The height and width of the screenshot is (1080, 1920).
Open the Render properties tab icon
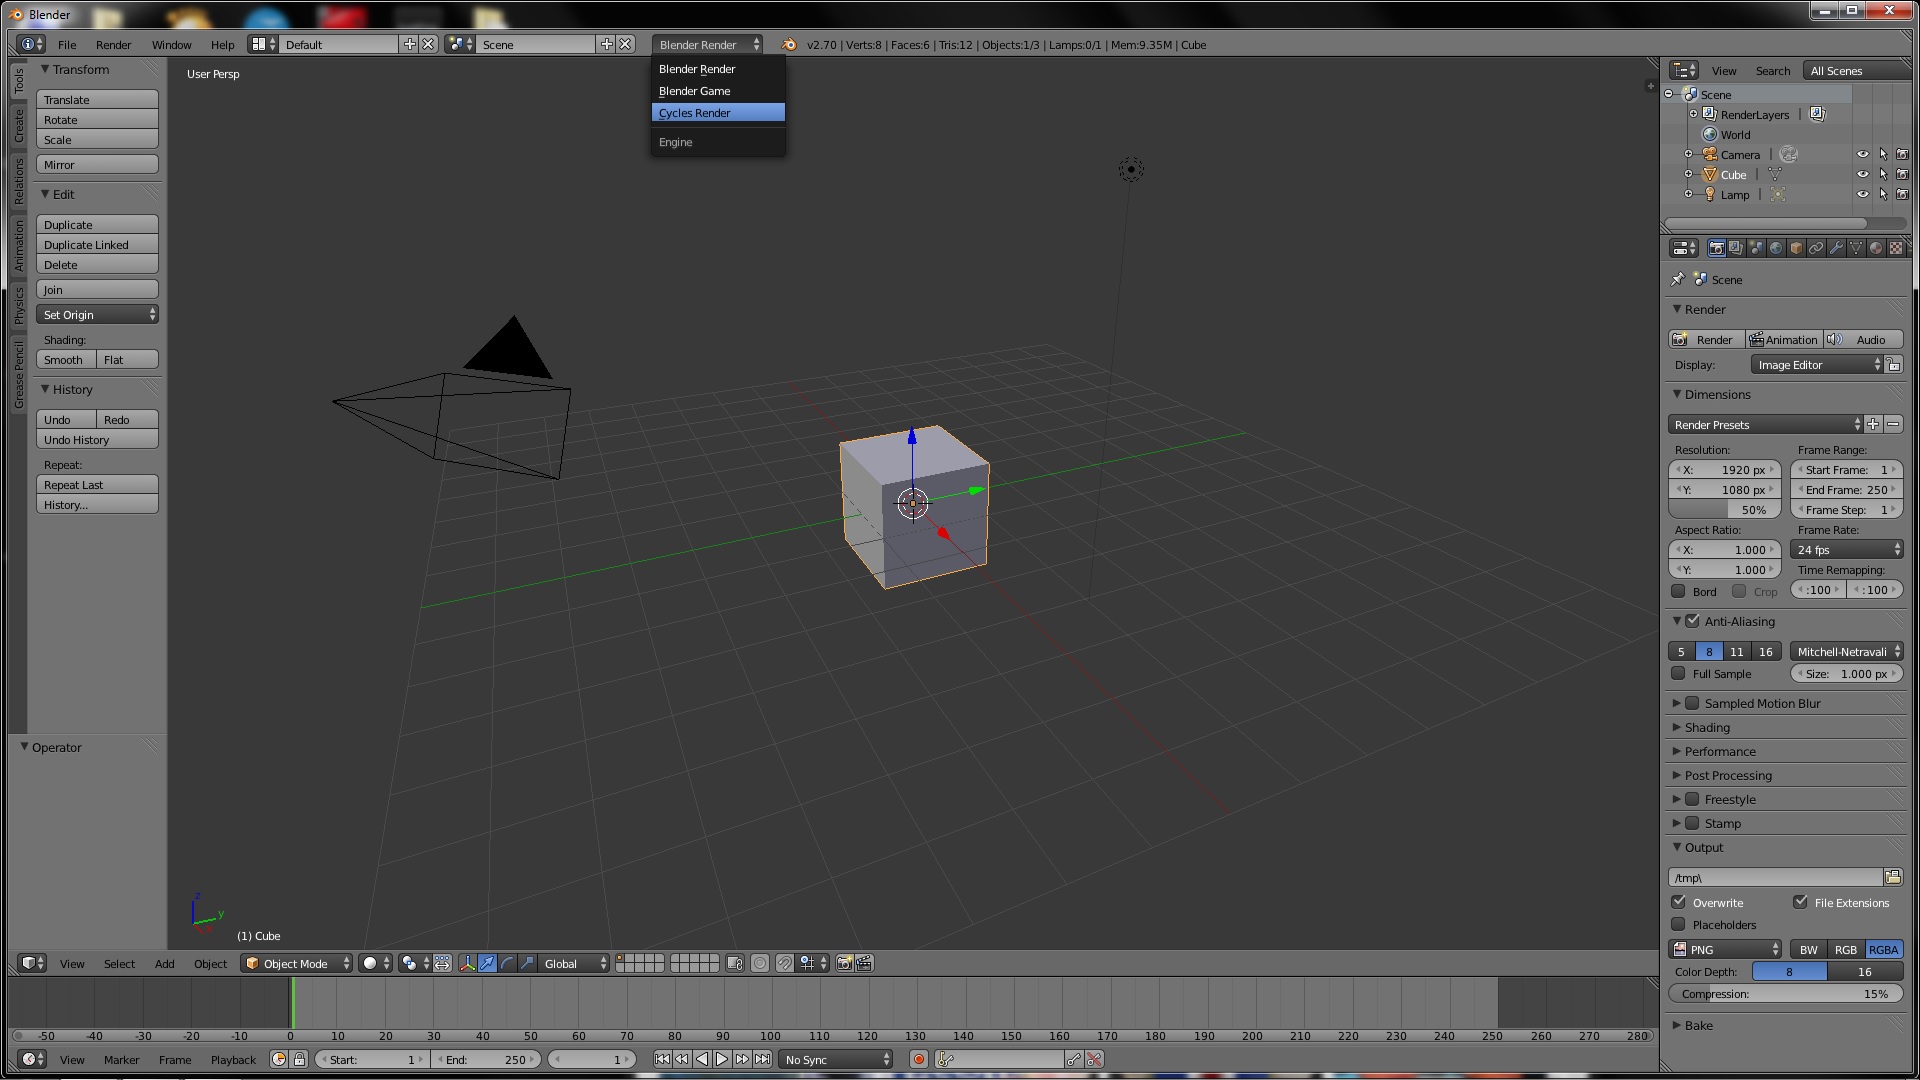pyautogui.click(x=1716, y=248)
